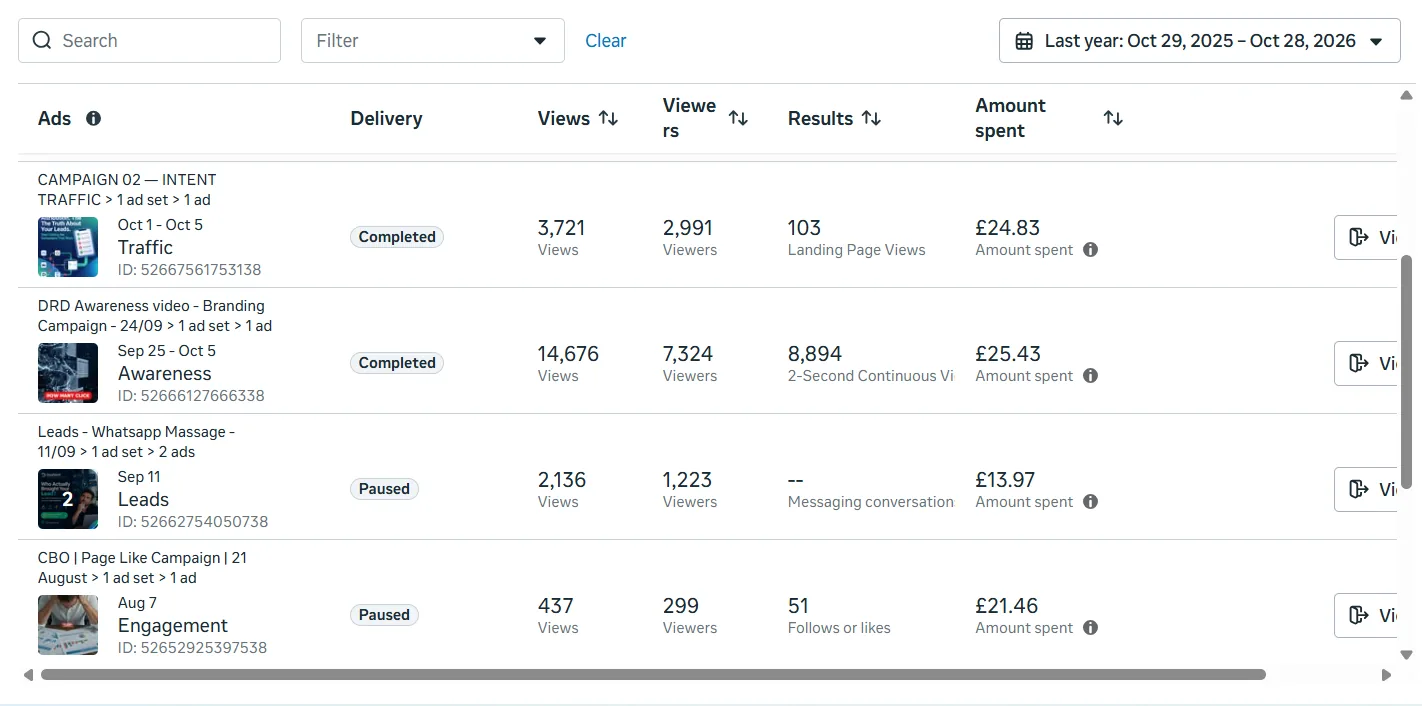Click Leads - Whatsapp Massage campaign breadcrumb
Viewport: 1422px width, 706px height.
pos(137,442)
